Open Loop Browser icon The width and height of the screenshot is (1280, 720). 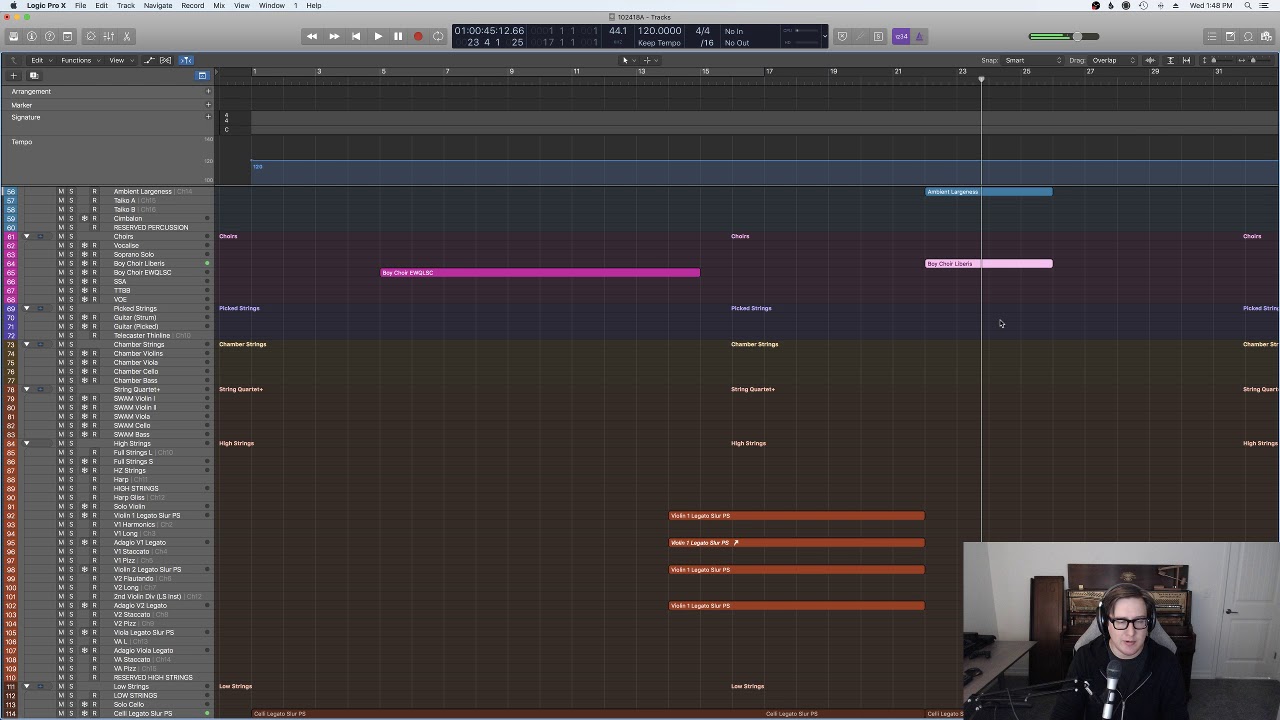pos(1248,36)
